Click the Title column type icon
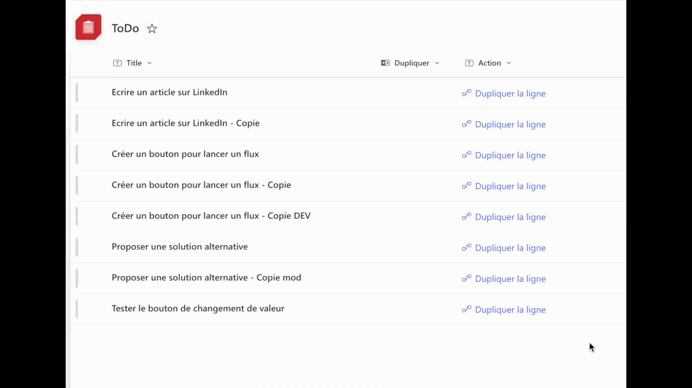The height and width of the screenshot is (388, 692). coord(117,63)
